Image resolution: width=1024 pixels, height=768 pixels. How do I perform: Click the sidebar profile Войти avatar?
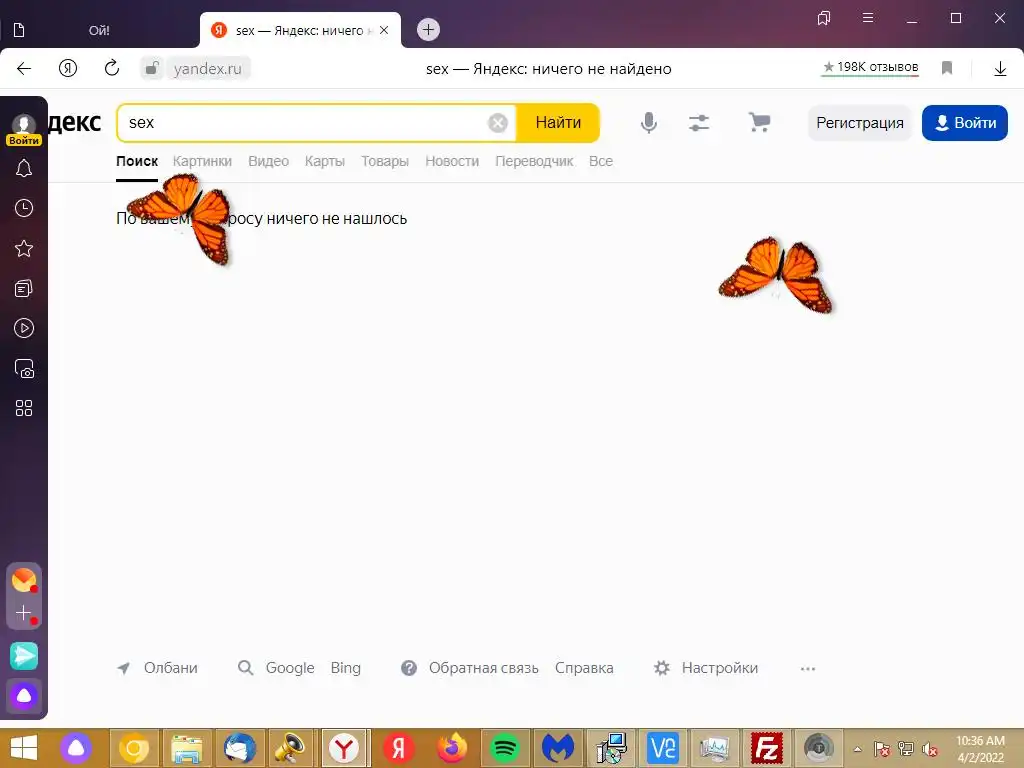24,129
